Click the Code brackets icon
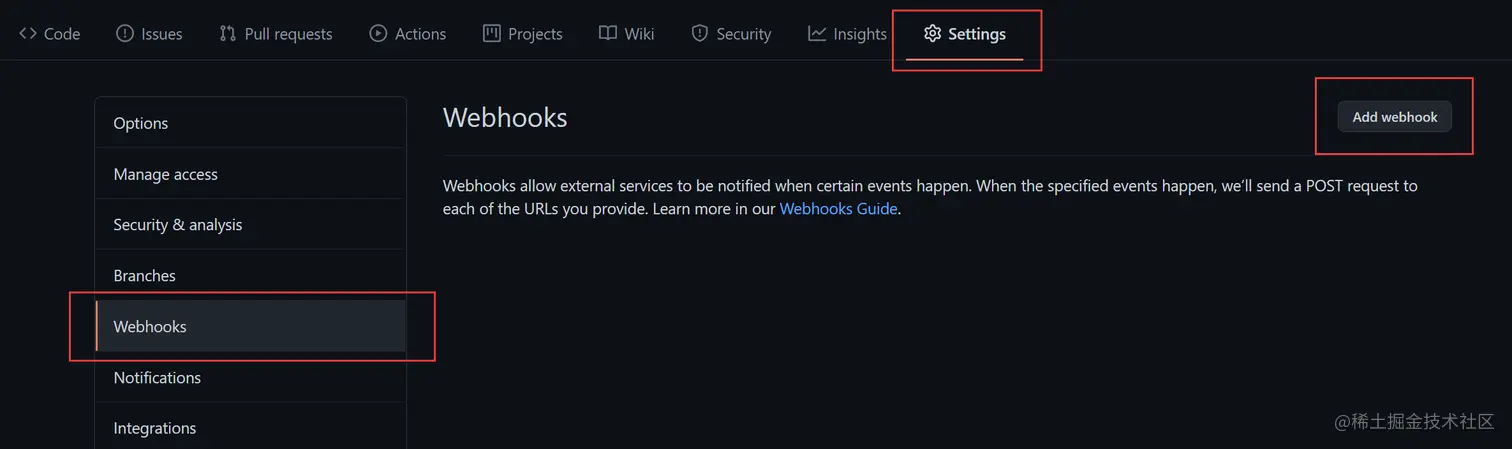This screenshot has height=449, width=1512. pyautogui.click(x=28, y=34)
